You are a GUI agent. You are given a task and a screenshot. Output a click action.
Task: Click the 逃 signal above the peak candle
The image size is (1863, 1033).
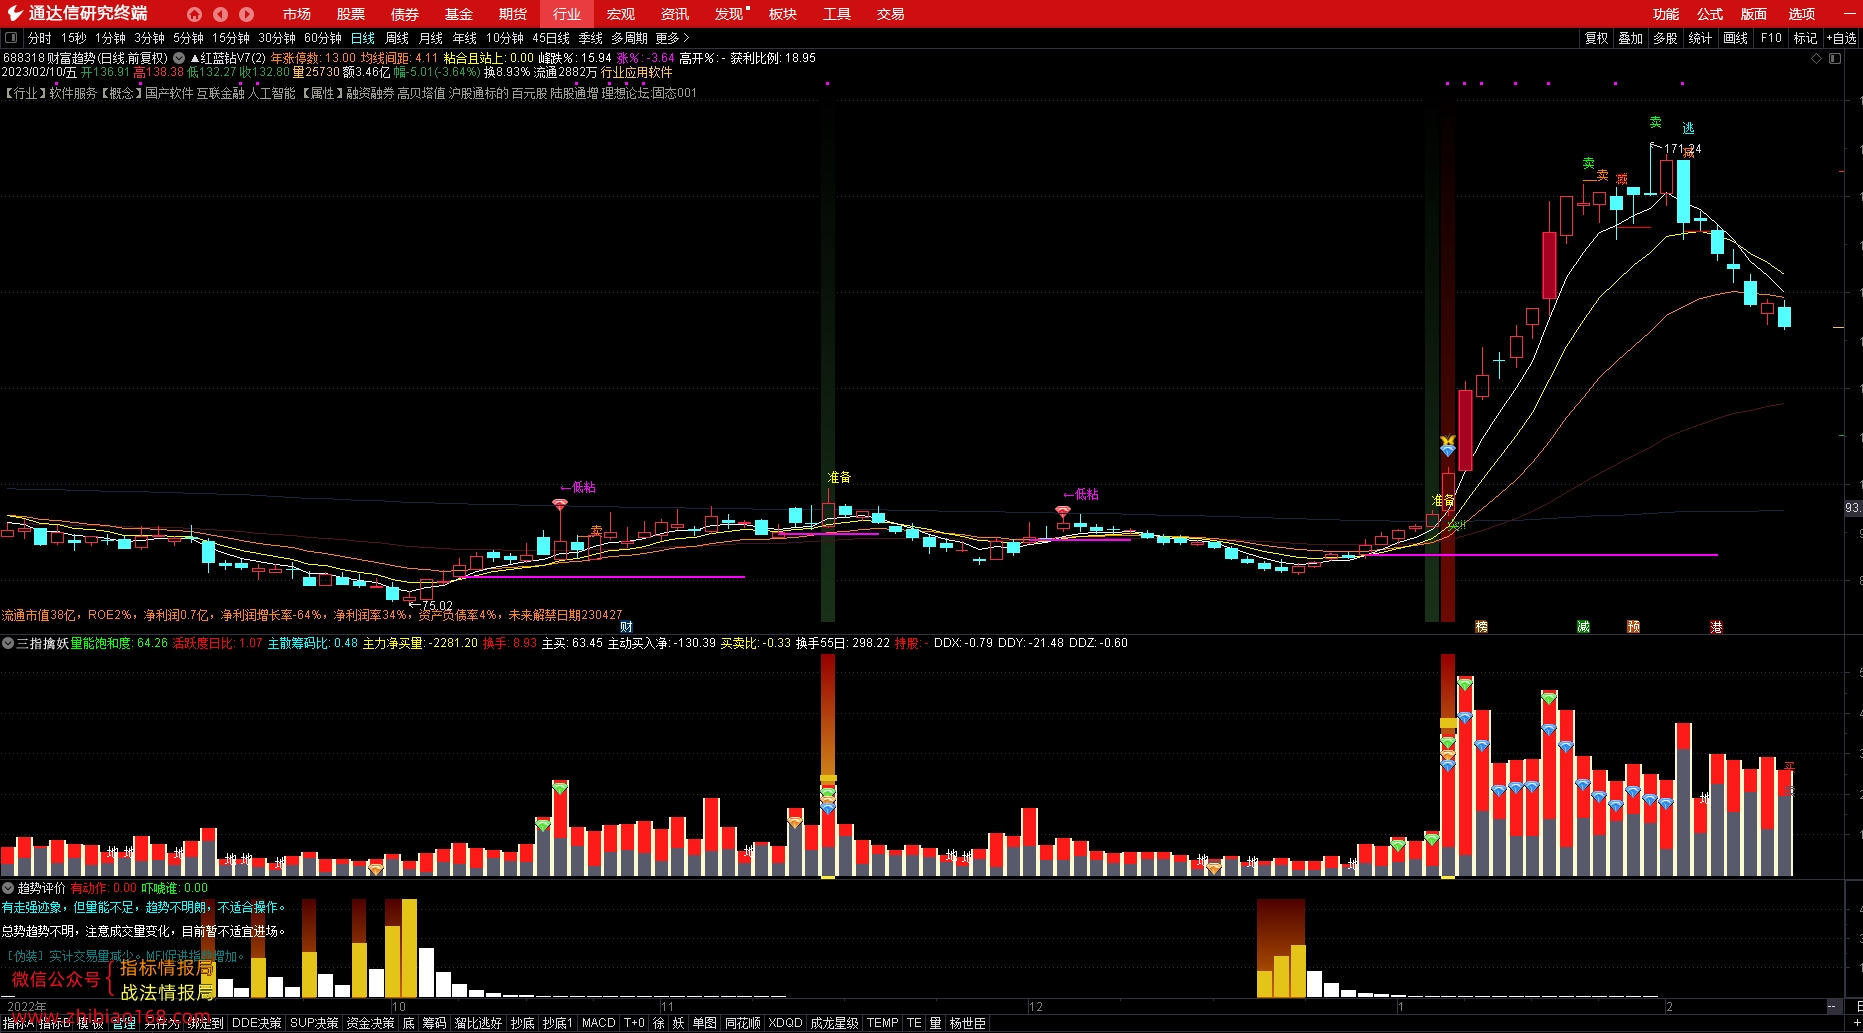pos(1688,128)
